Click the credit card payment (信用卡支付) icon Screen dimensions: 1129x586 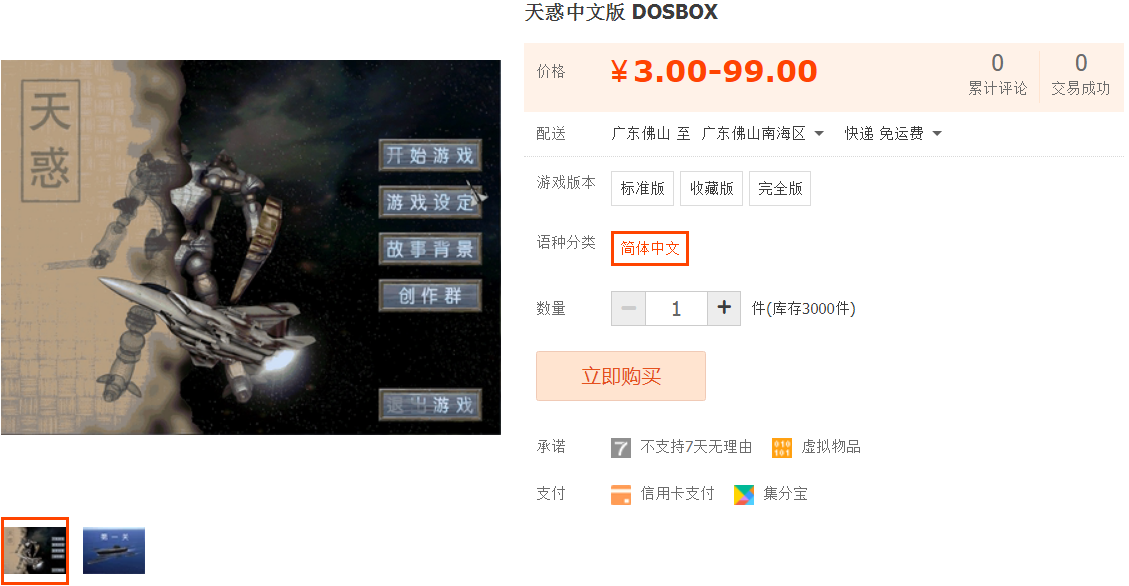point(621,495)
